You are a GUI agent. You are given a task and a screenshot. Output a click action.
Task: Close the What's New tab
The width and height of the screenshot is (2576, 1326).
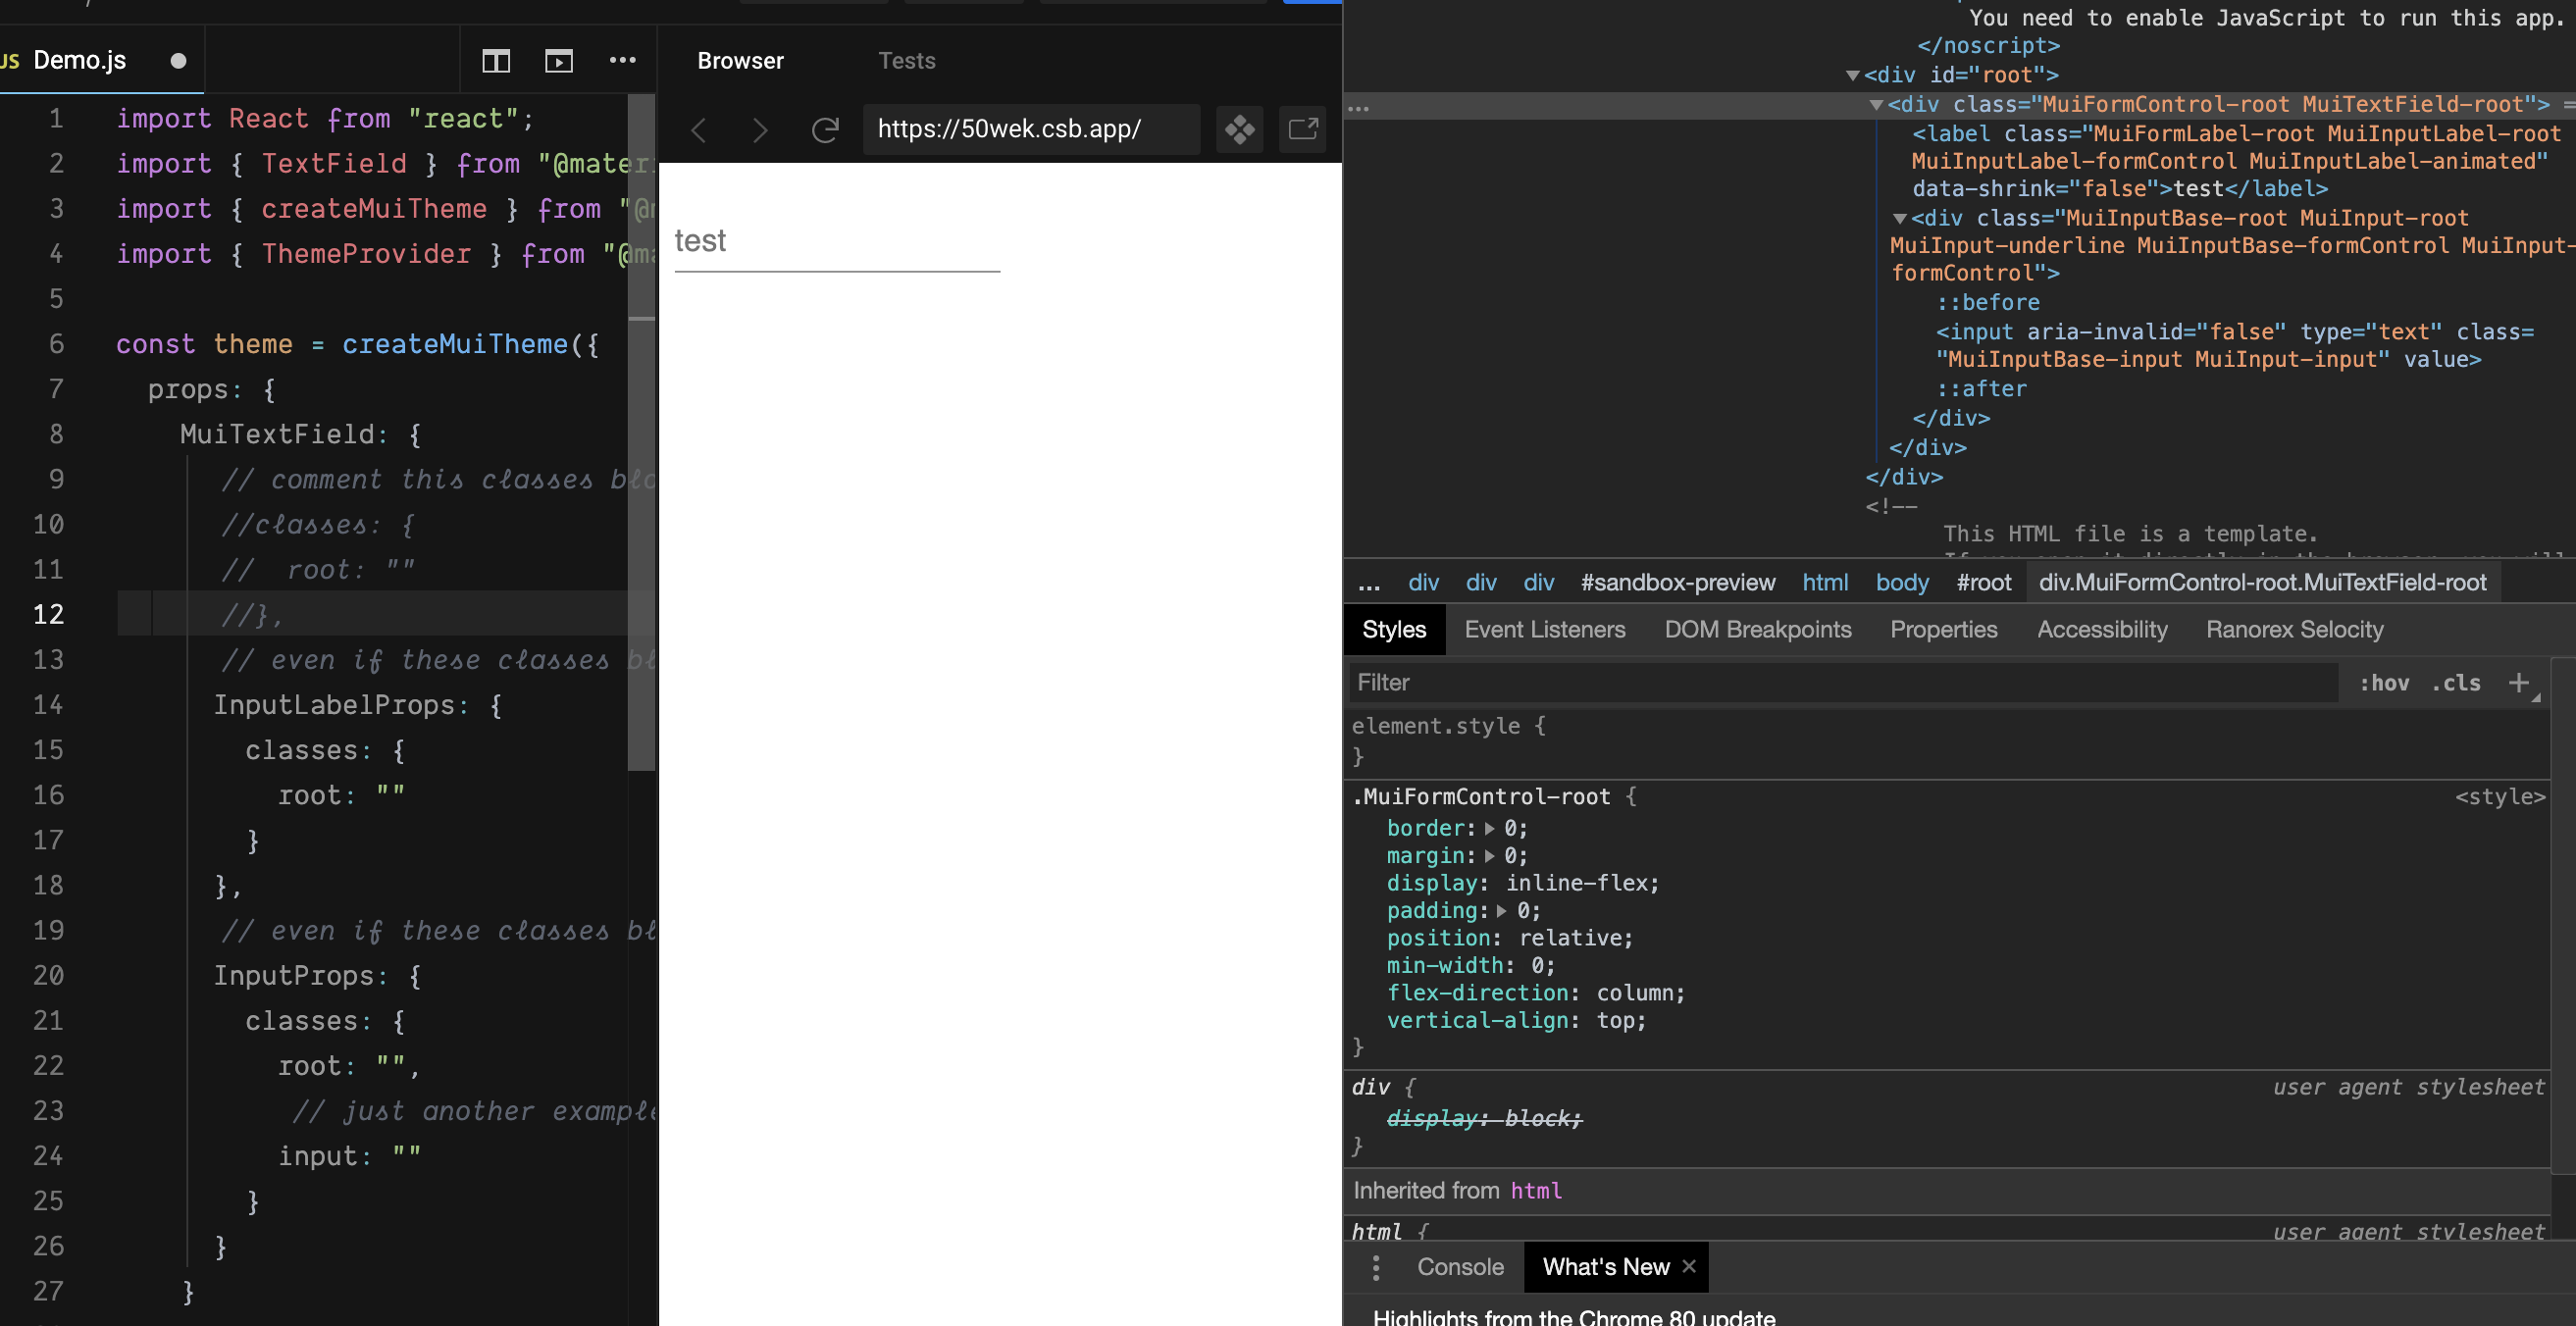[1689, 1267]
